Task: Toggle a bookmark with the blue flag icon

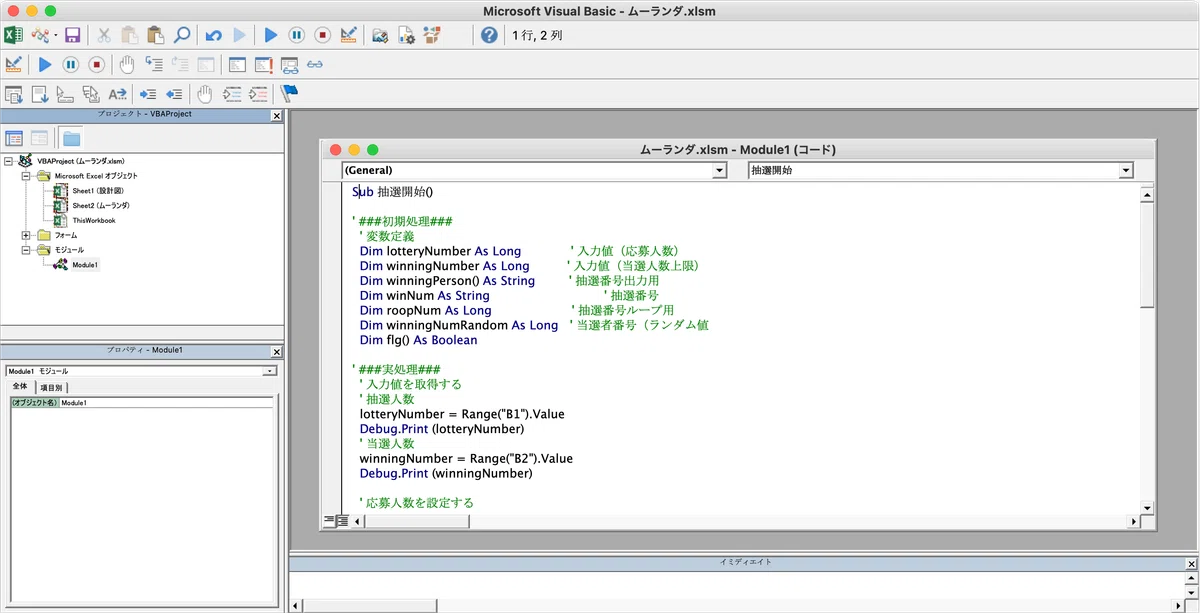Action: (x=289, y=94)
